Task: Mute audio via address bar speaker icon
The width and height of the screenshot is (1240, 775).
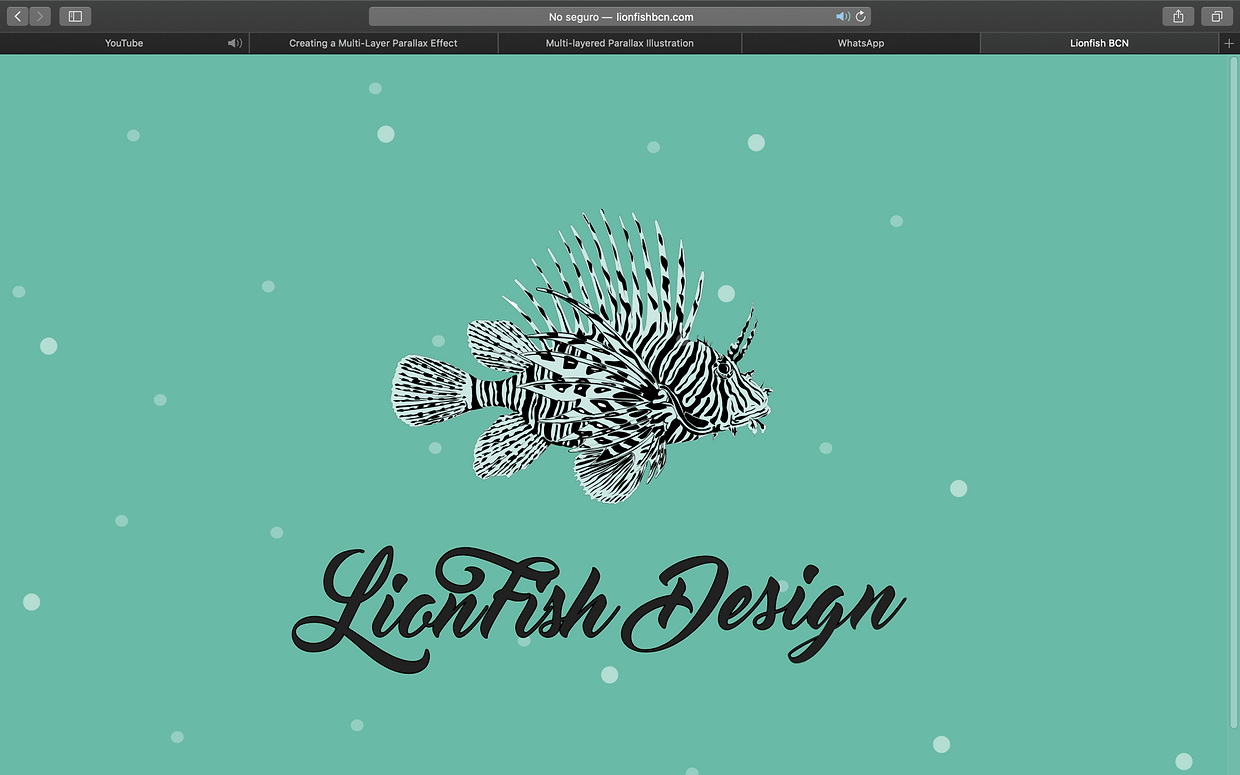Action: pos(842,16)
